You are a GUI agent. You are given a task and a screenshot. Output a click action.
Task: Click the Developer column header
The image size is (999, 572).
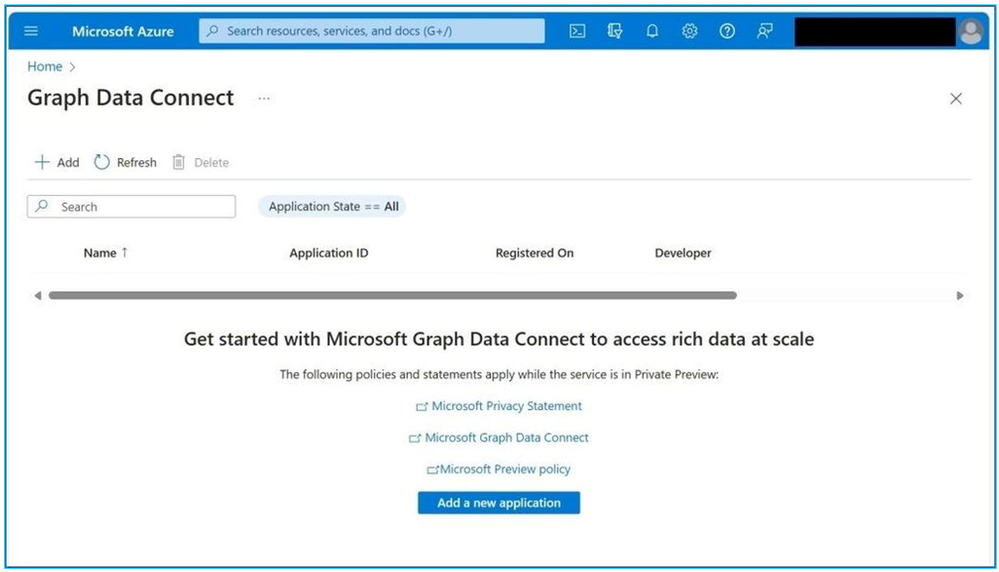click(x=683, y=253)
